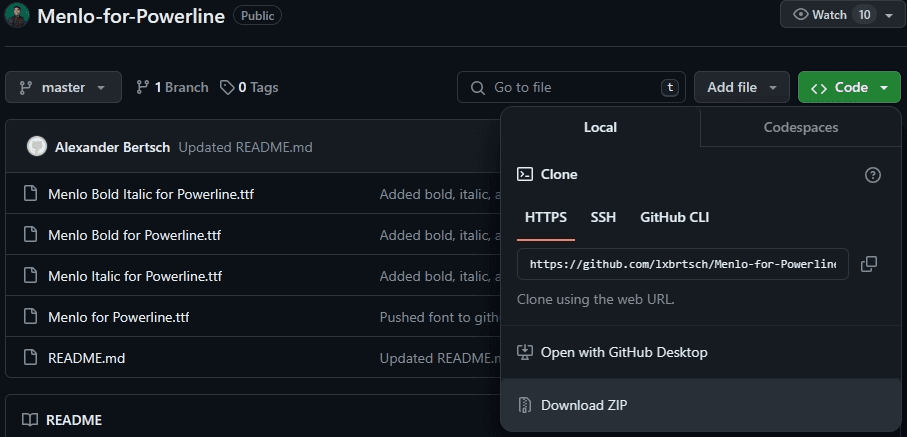
Task: Choose Open with GitHub Desktop
Action: click(x=700, y=352)
